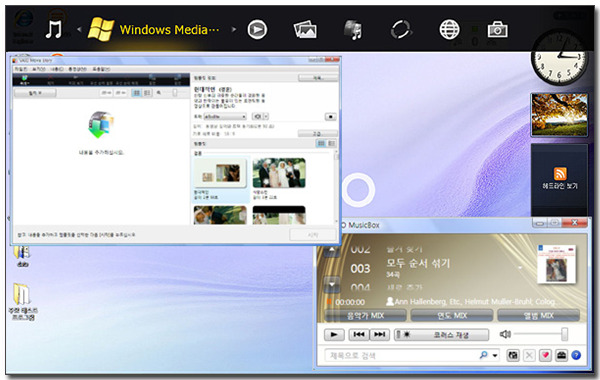Image resolution: width=600 pixels, height=380 pixels.
Task: Mute the MusicBox speaker icon
Action: tap(505, 334)
